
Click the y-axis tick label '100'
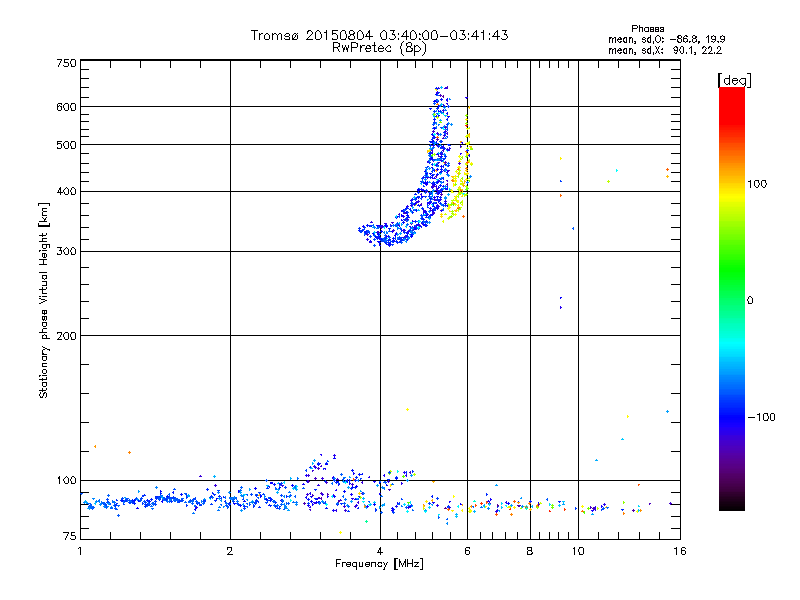tap(66, 481)
